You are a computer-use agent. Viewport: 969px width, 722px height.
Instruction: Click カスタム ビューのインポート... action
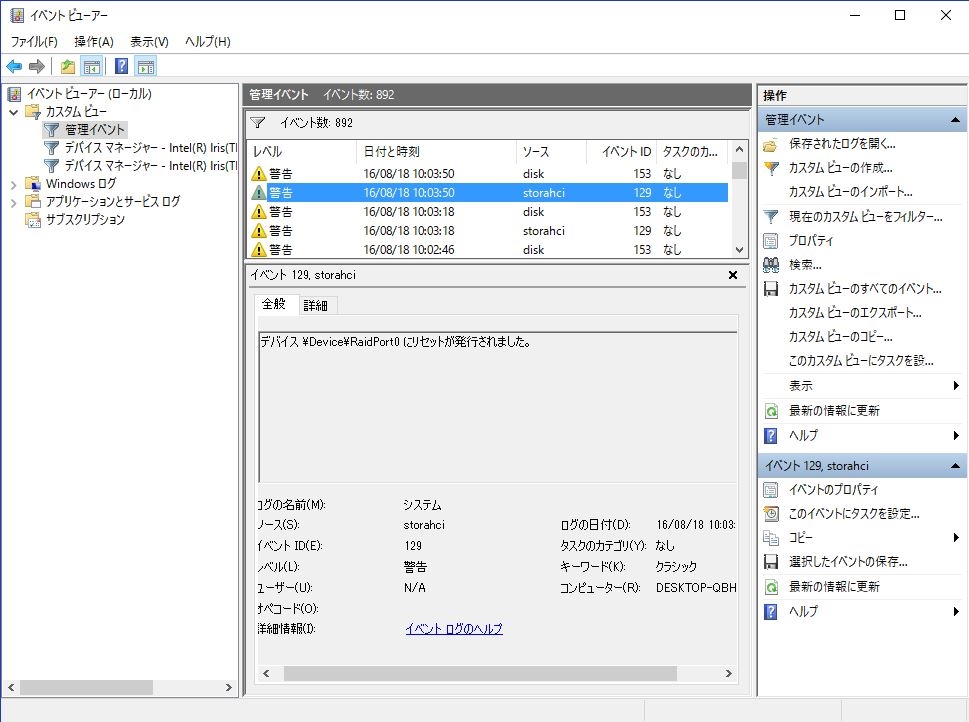coord(850,192)
